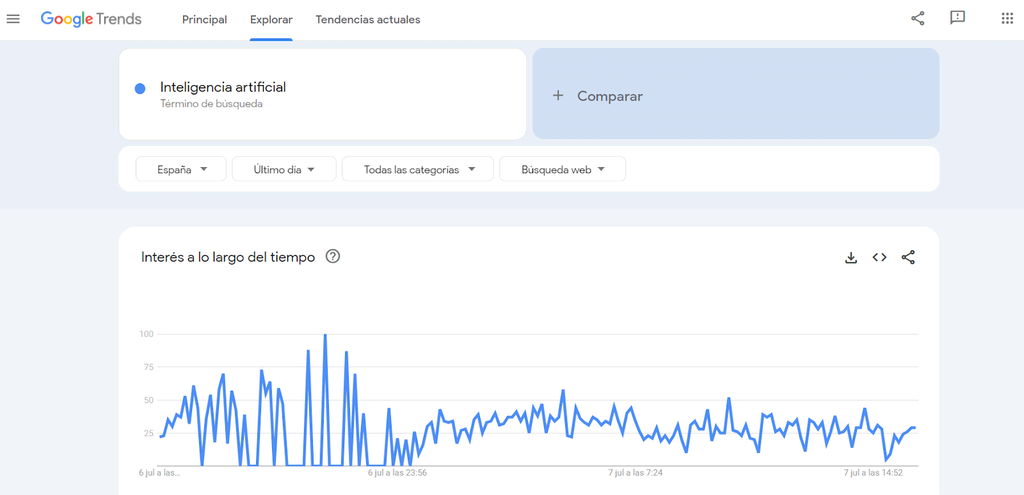Open the hamburger main menu
This screenshot has height=495, width=1024.
13,19
